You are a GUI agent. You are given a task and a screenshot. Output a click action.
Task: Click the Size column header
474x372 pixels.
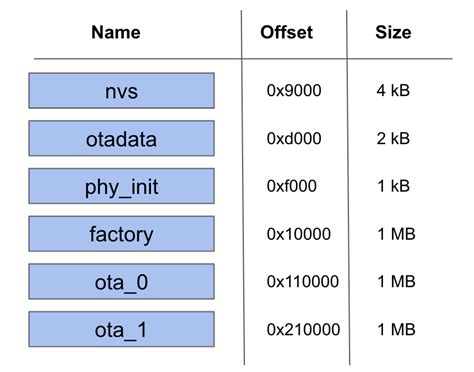(x=393, y=32)
